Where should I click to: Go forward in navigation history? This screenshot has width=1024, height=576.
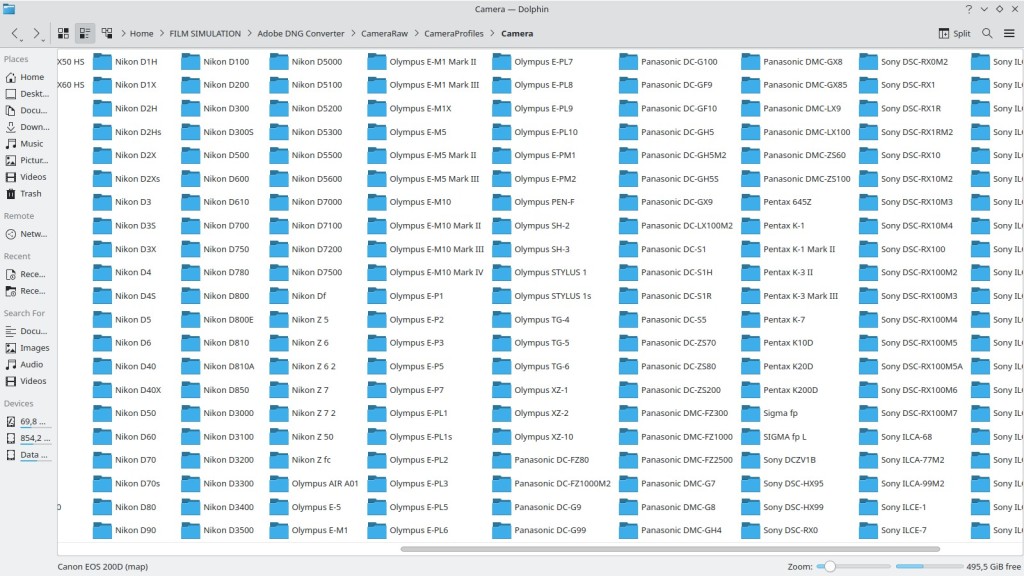click(37, 33)
